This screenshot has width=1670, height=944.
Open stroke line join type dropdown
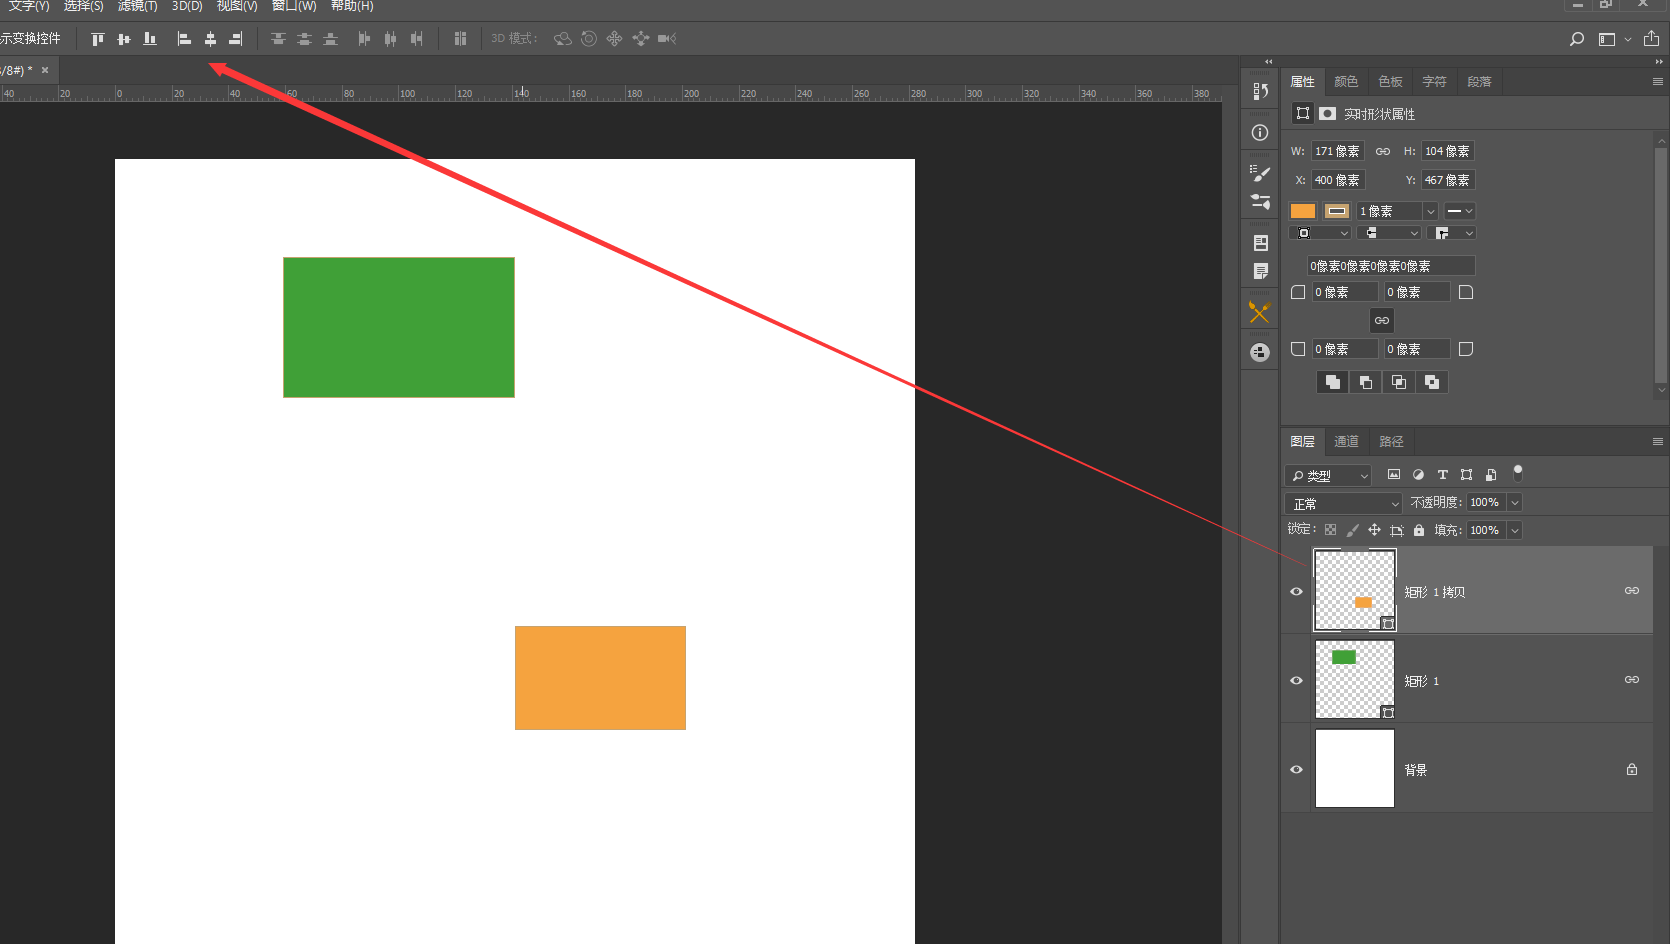[x=1454, y=233]
